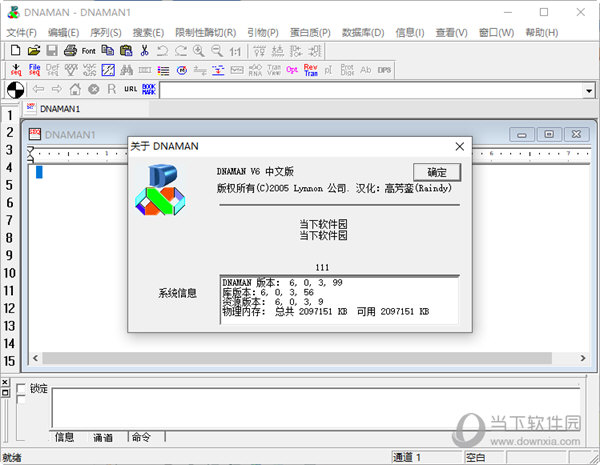Image resolution: width=600 pixels, height=465 pixels.
Task: Click the Def seq toolbar icon
Action: (x=52, y=70)
